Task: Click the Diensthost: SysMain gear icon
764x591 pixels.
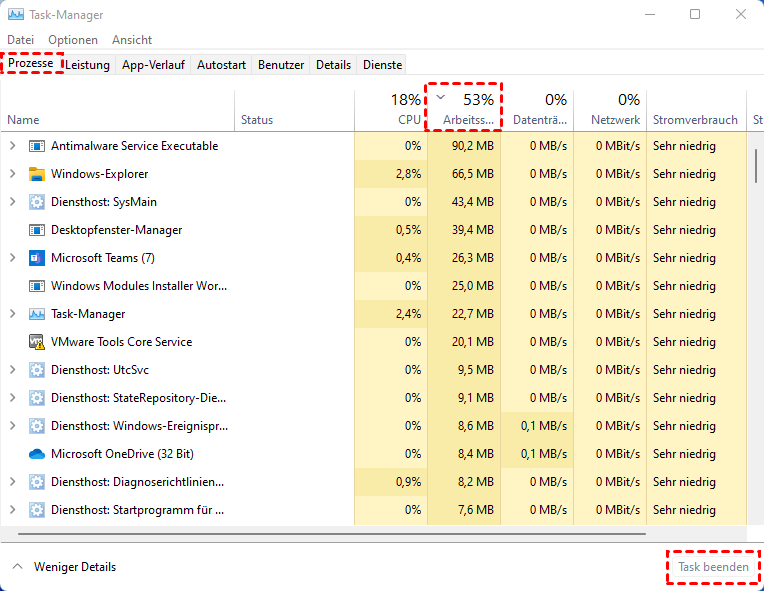Action: [37, 202]
